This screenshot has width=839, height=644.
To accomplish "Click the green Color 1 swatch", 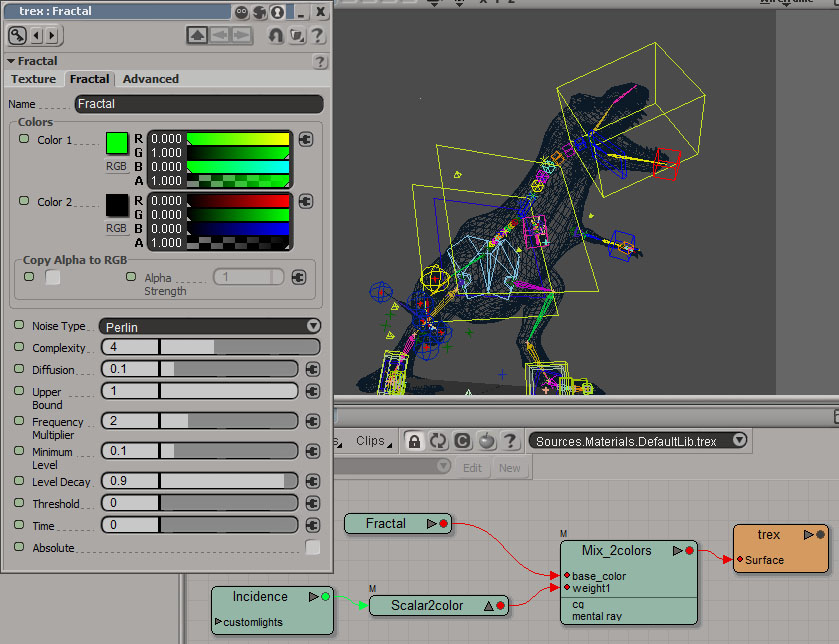I will point(117,143).
